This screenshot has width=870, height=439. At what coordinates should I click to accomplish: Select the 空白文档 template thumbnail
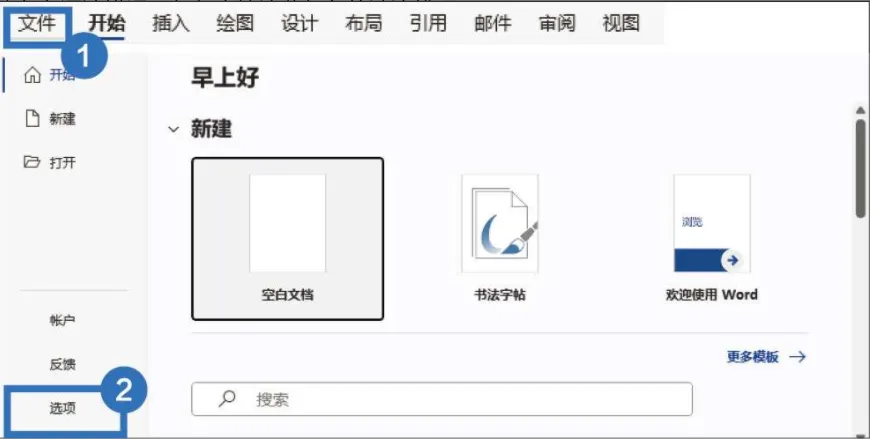click(x=287, y=239)
